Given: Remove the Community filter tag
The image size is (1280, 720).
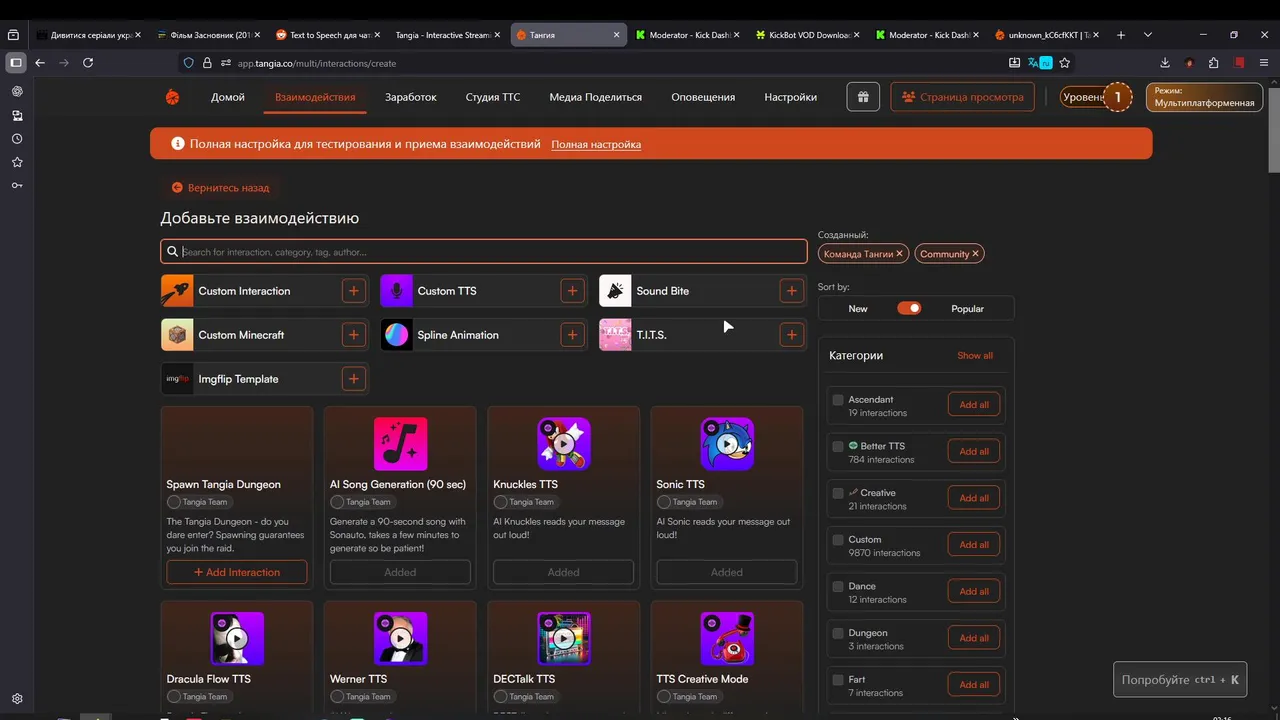Looking at the screenshot, I should click(975, 254).
